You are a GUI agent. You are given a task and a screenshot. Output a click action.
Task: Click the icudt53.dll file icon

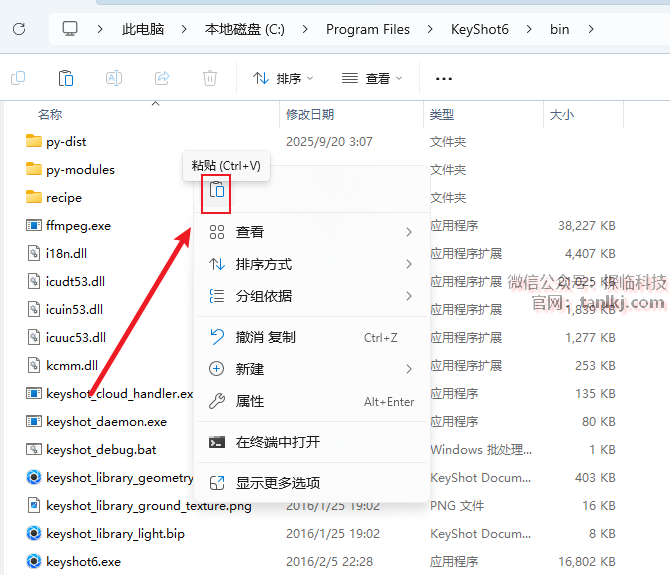34,281
